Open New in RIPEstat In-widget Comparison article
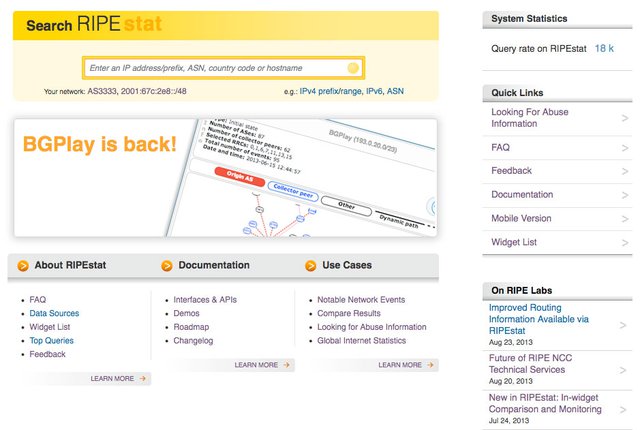 pyautogui.click(x=545, y=403)
